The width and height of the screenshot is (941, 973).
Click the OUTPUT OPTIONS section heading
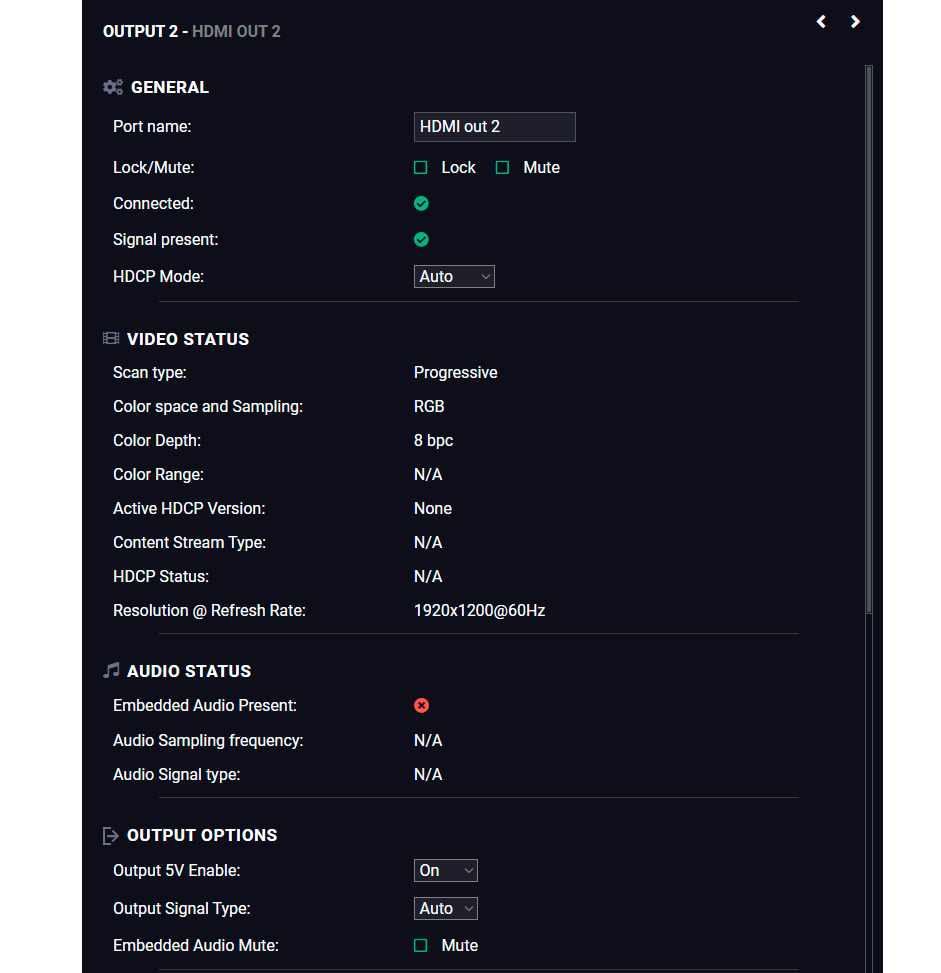(x=202, y=835)
